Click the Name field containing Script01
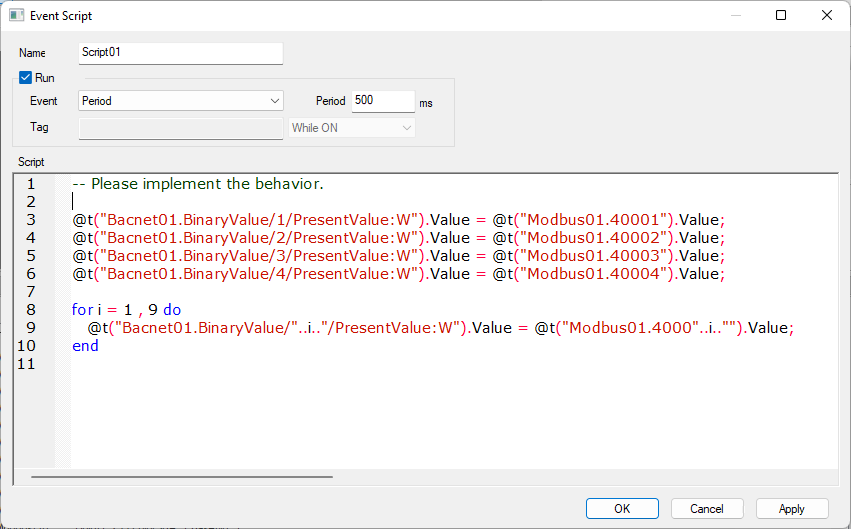Image resolution: width=851 pixels, height=529 pixels. [x=181, y=53]
